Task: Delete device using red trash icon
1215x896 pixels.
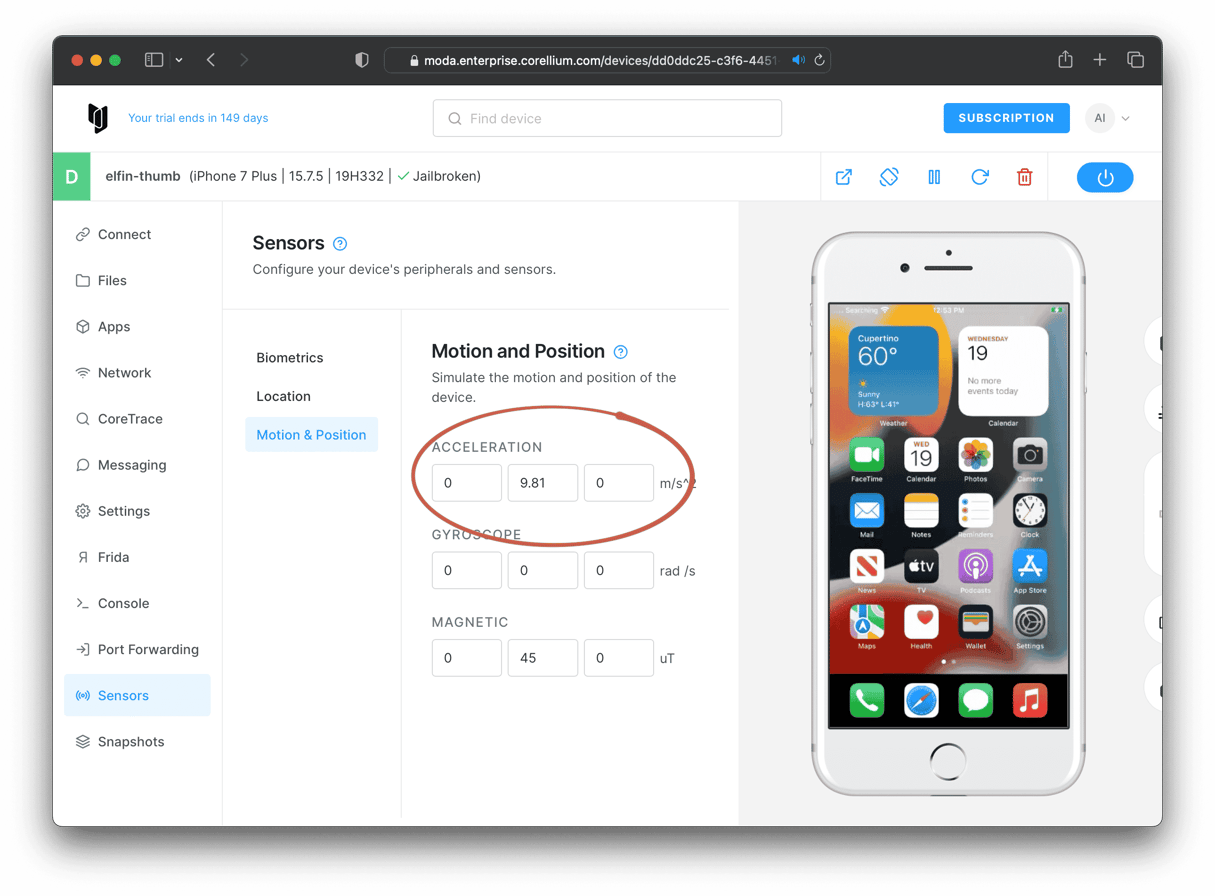Action: pyautogui.click(x=1024, y=177)
